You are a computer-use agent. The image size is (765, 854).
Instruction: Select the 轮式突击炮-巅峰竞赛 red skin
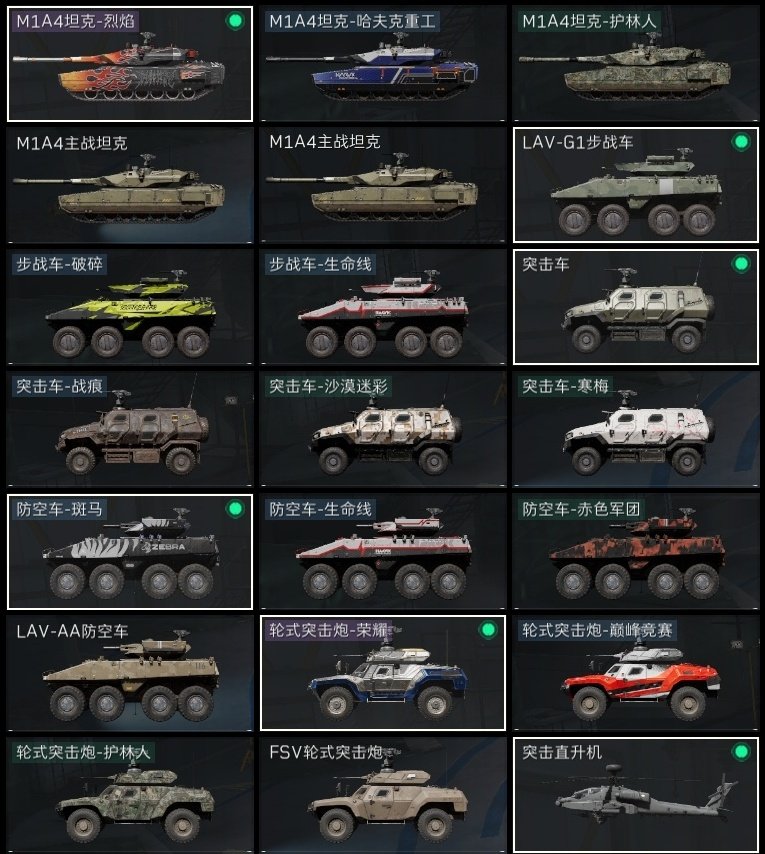pyautogui.click(x=635, y=673)
